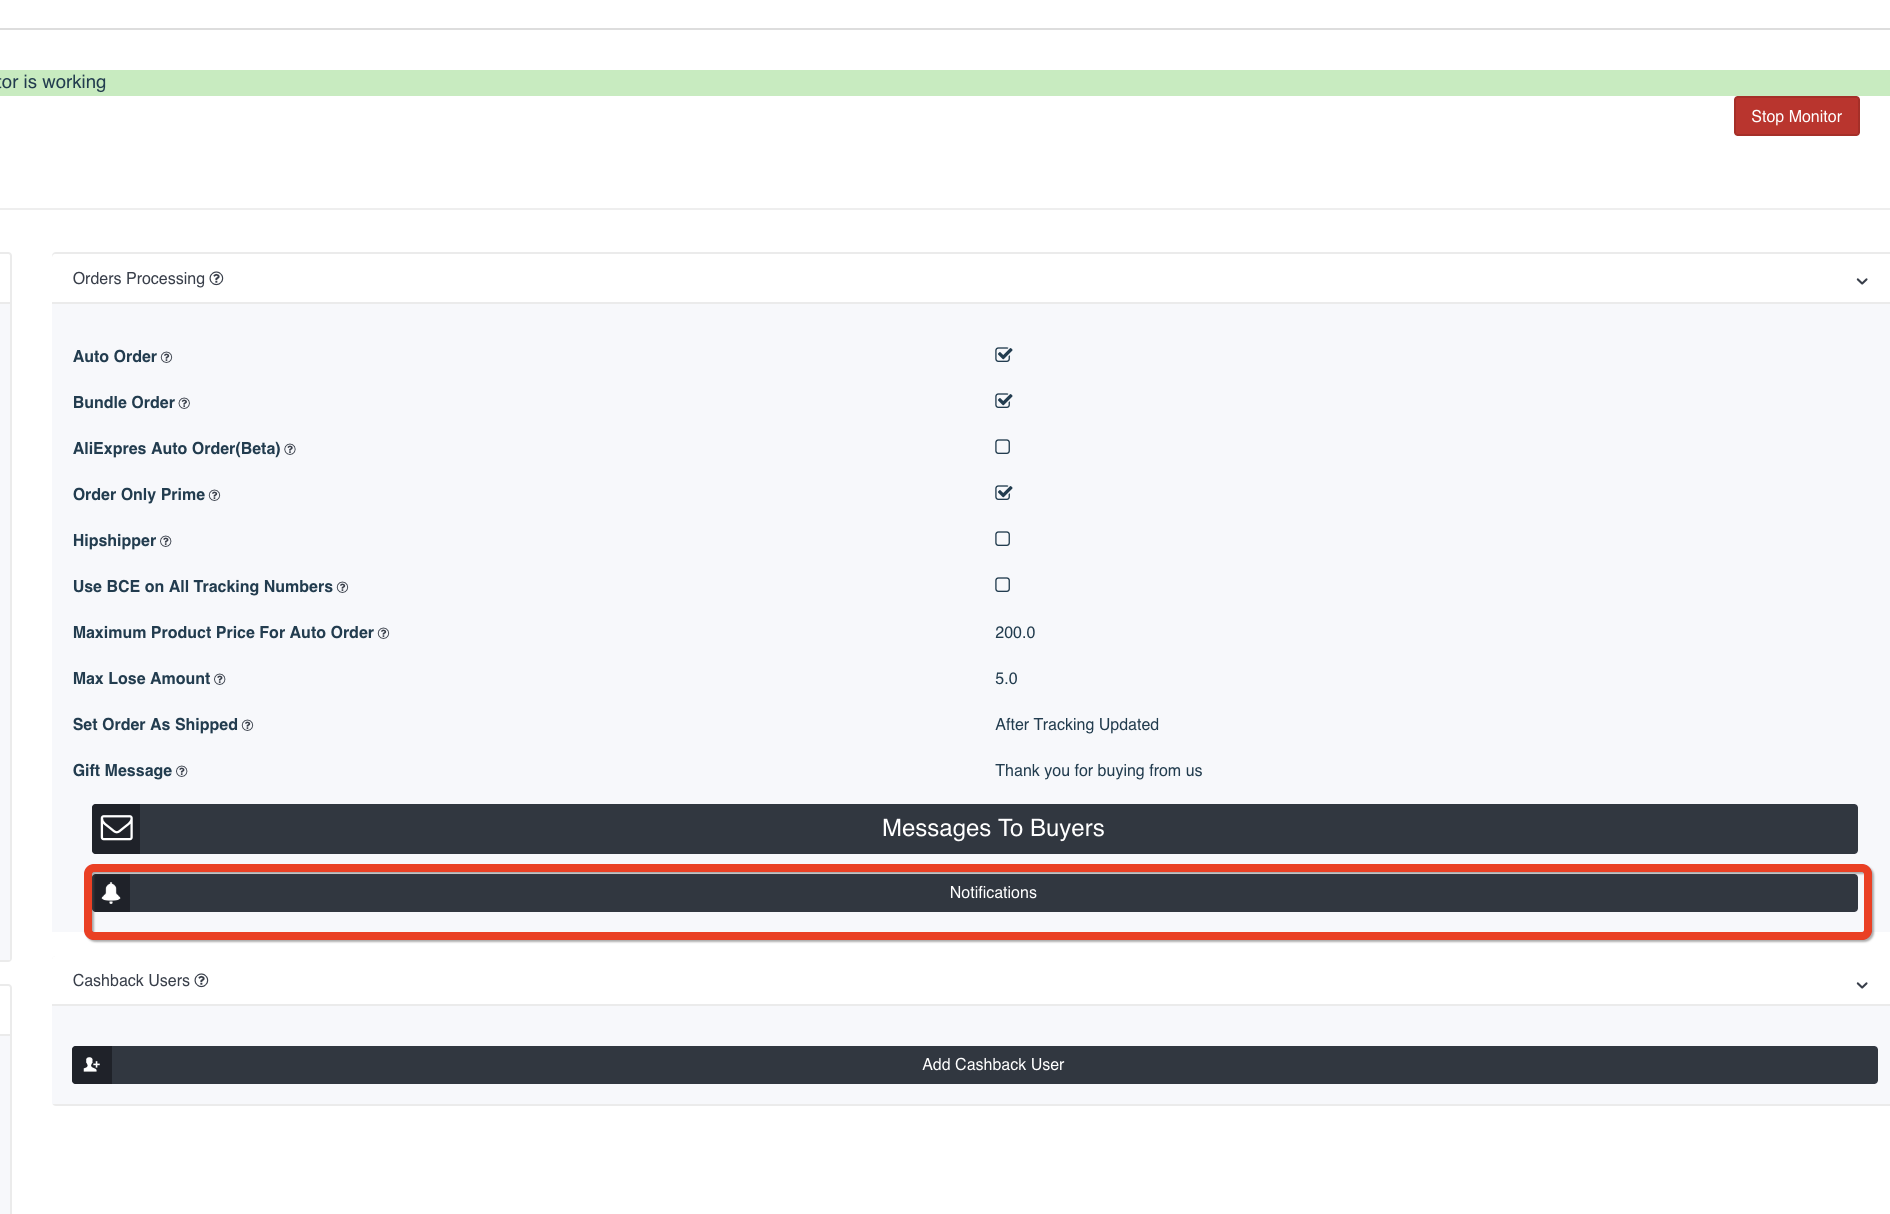
Task: Click the Gift Message label
Action: click(122, 771)
